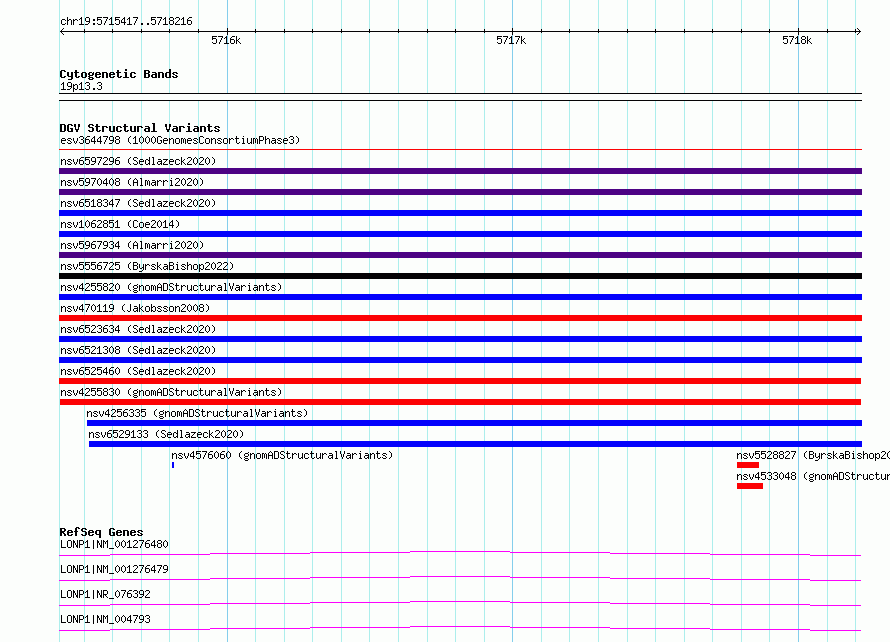This screenshot has width=890, height=642.
Task: Select the nsv4256335 gnomADStructuralVariants label
Action: pyautogui.click(x=197, y=413)
